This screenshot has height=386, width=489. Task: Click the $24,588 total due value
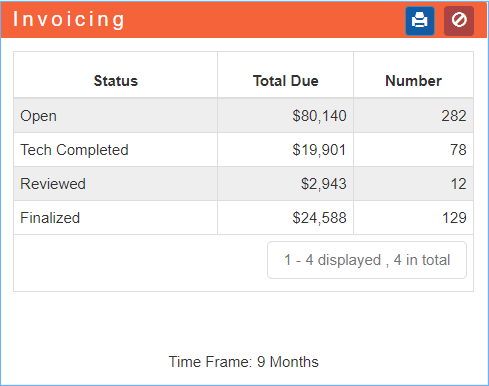[x=319, y=218]
